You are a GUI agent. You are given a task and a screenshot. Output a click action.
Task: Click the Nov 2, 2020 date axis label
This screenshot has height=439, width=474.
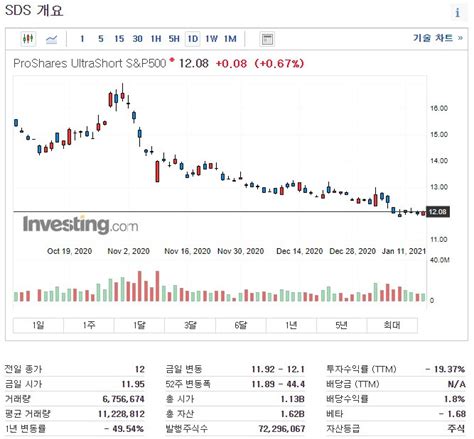[x=128, y=251]
